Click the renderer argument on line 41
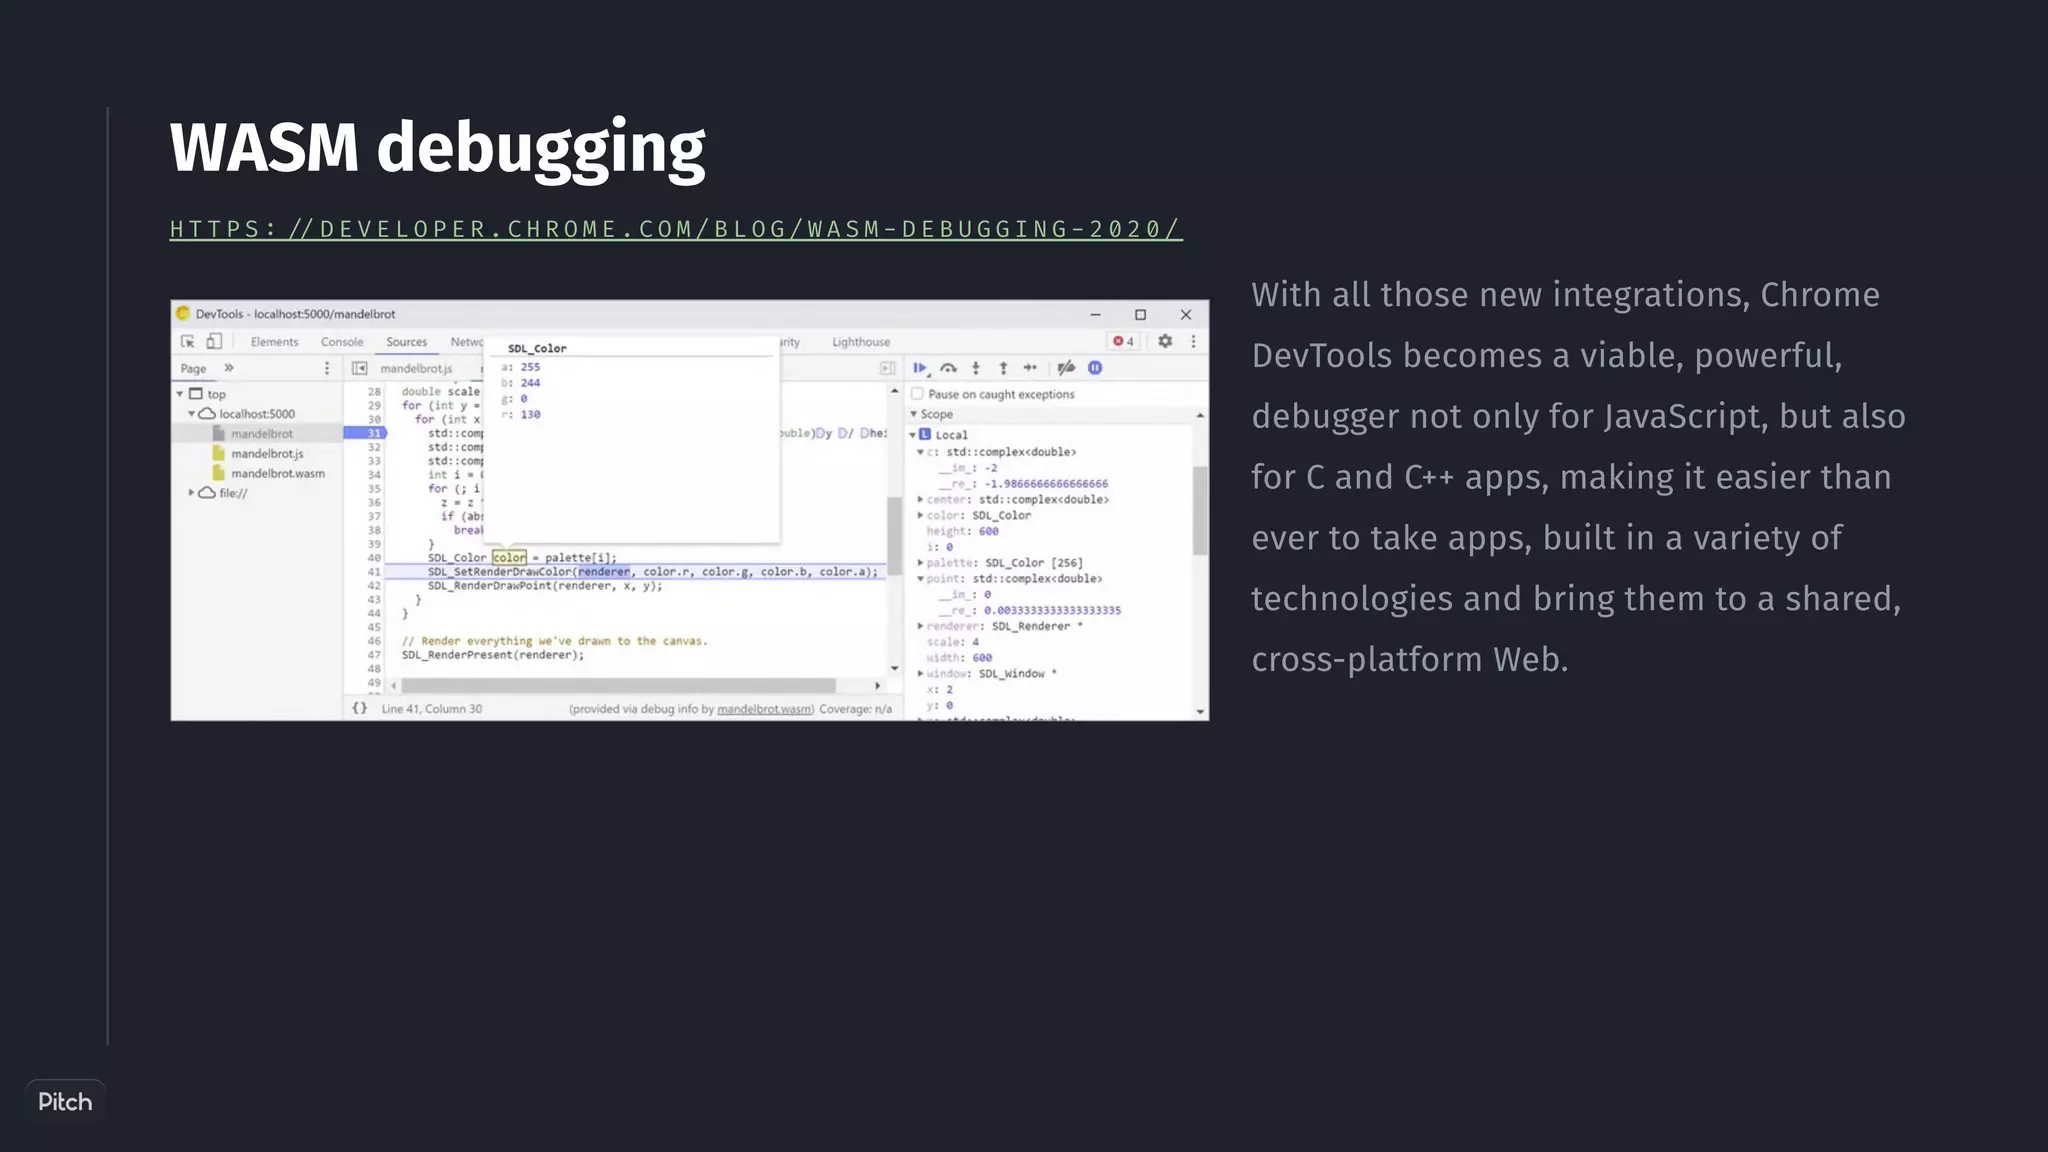The height and width of the screenshot is (1152, 2048). tap(604, 572)
